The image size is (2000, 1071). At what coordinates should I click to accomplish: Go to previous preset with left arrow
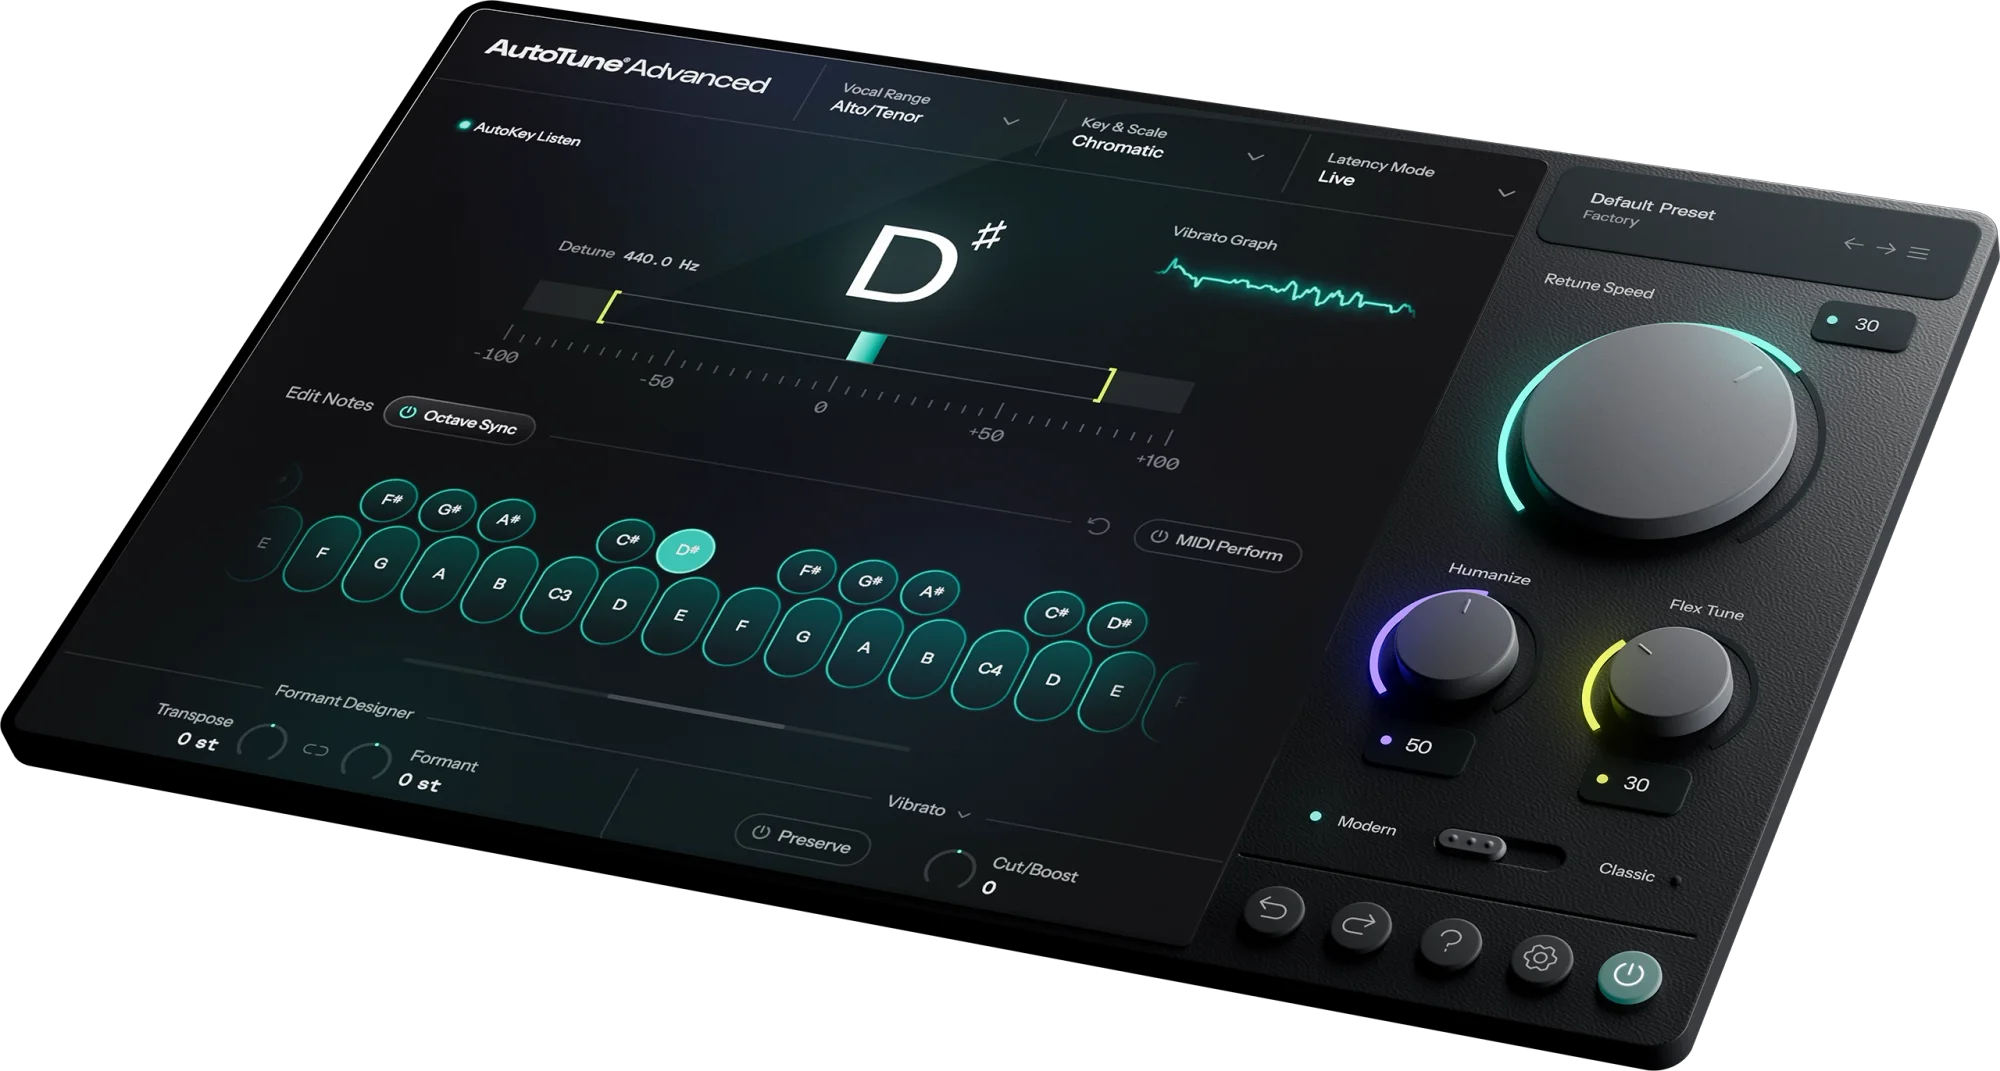click(x=1853, y=243)
